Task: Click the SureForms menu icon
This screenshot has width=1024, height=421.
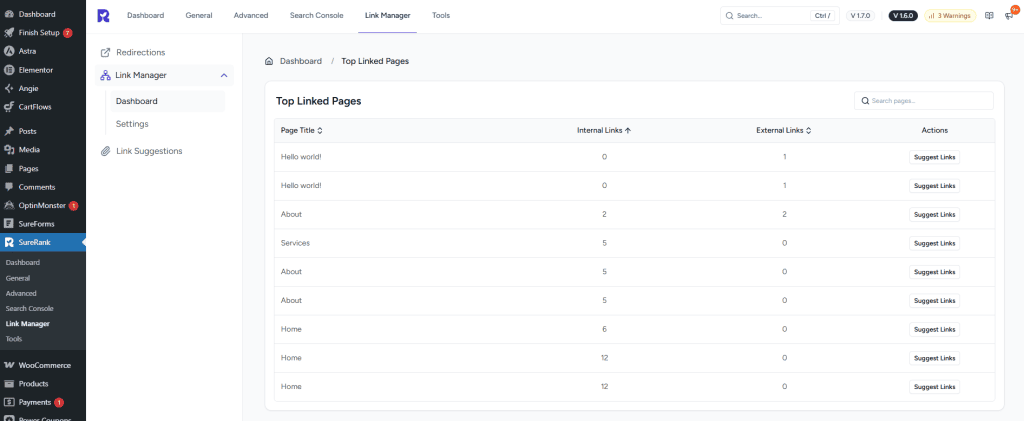Action: [9, 224]
